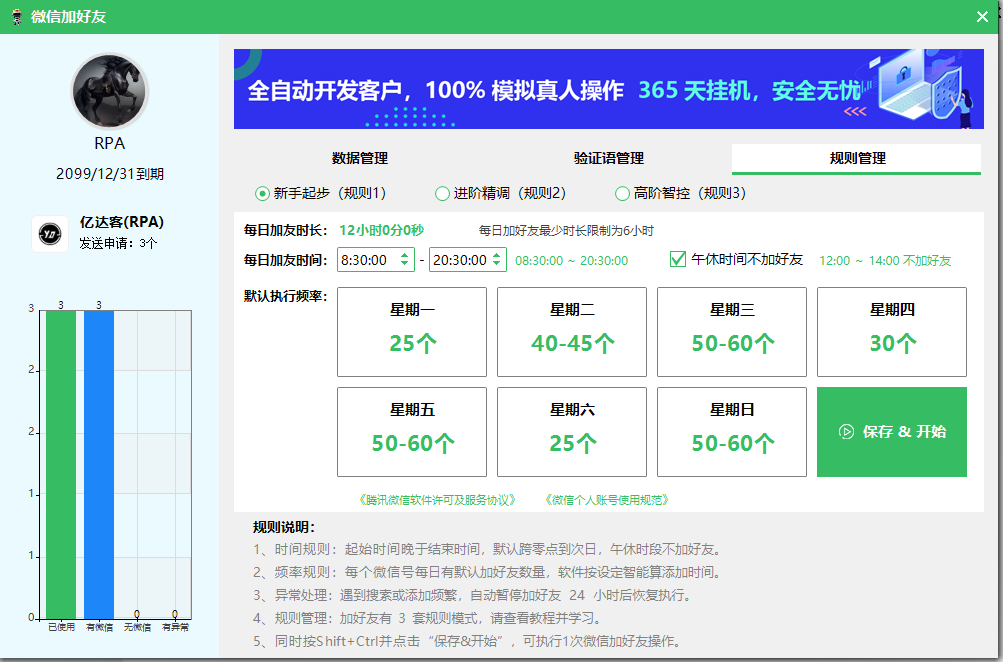Open the 星期五 50-60个 frequency card

tap(412, 432)
